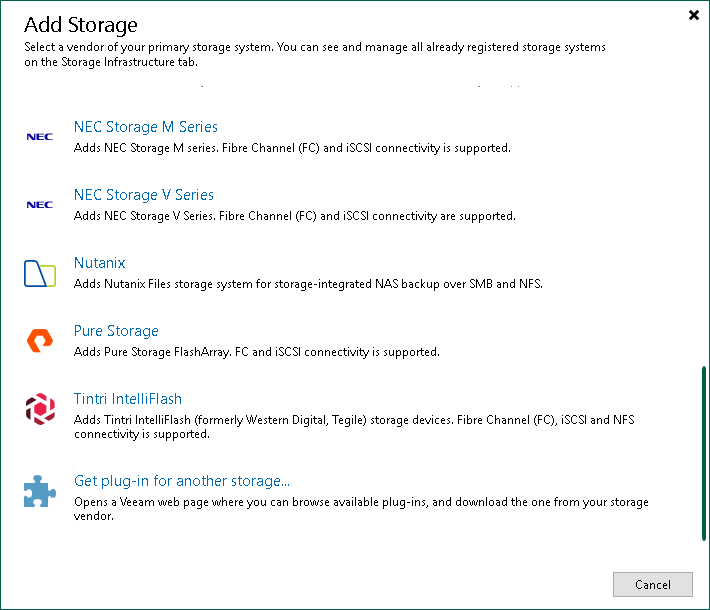Select the NEC Storage V Series option
The image size is (710, 610).
click(144, 195)
